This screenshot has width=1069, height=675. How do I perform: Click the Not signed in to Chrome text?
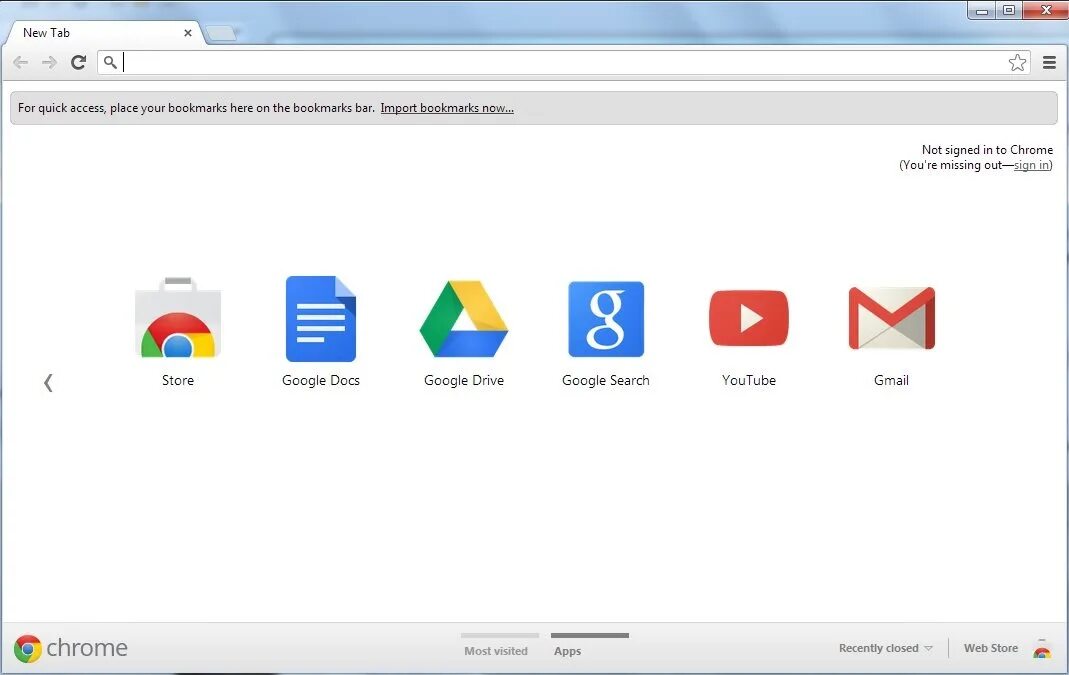click(987, 149)
